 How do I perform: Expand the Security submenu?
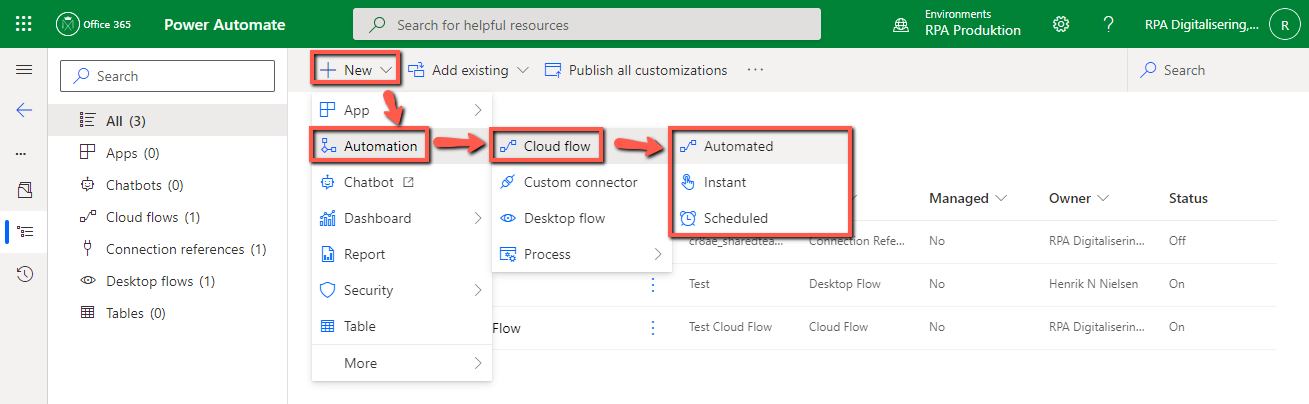[401, 290]
